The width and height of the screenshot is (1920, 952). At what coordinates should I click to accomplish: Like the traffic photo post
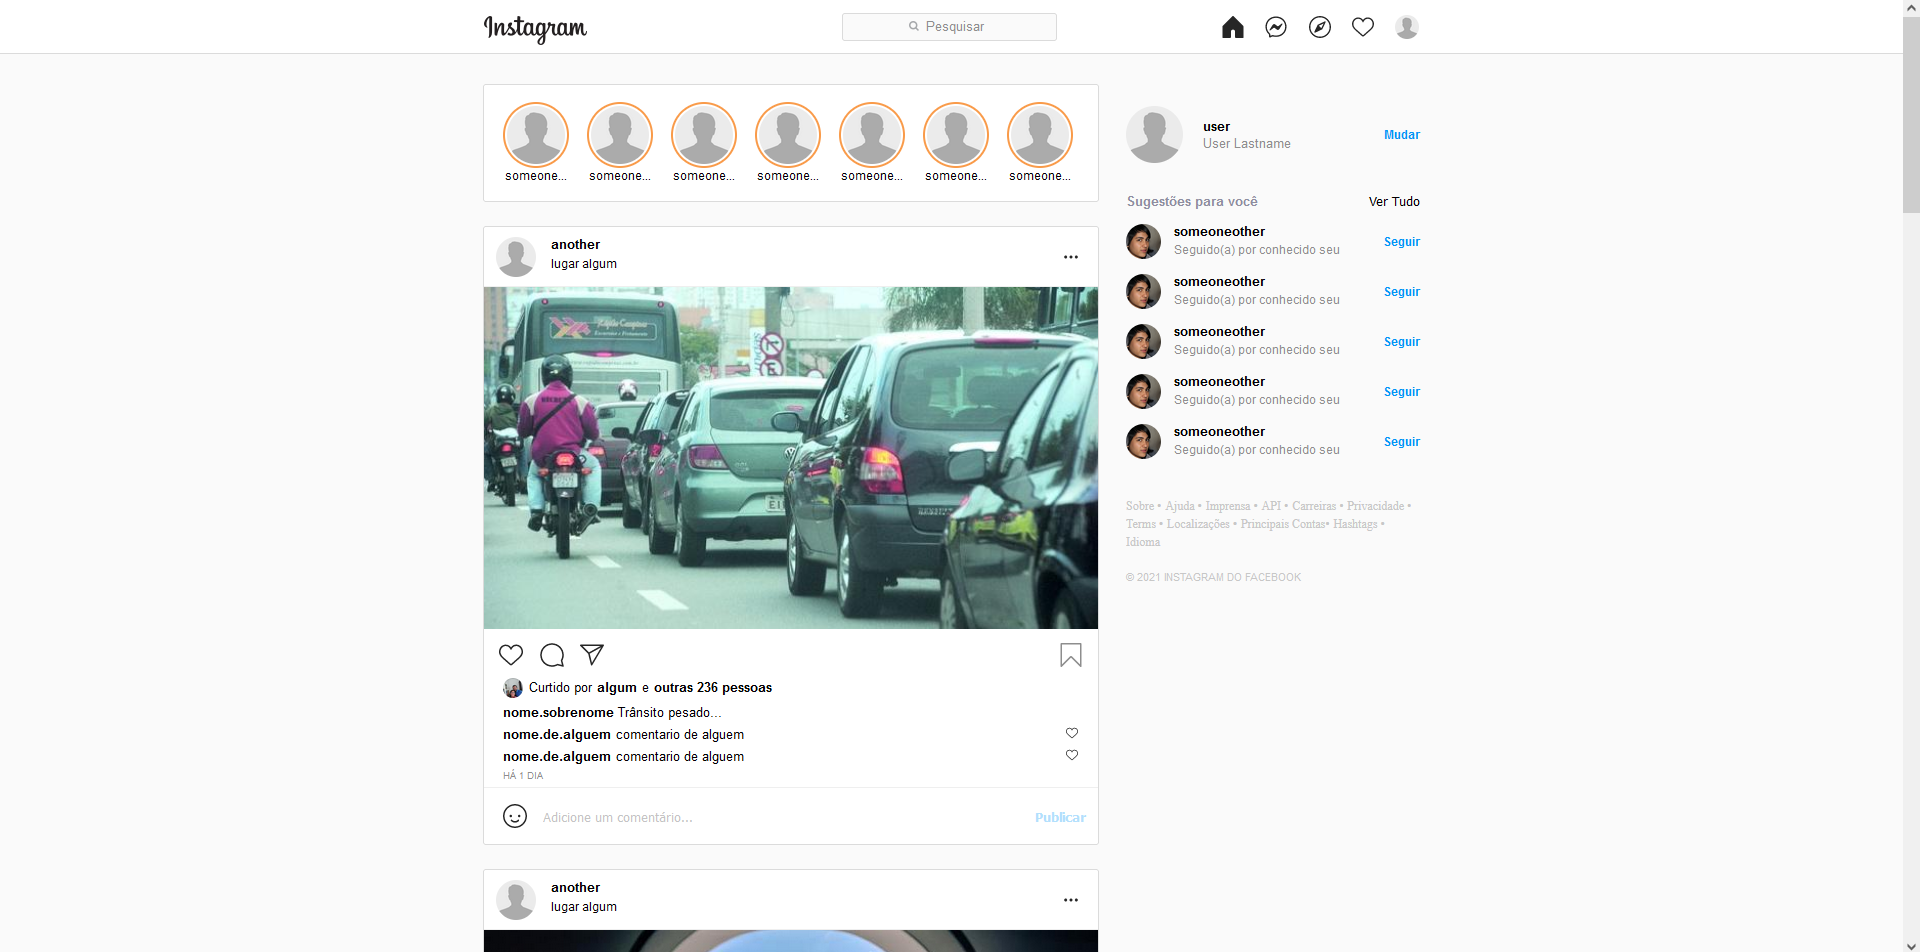tap(511, 655)
